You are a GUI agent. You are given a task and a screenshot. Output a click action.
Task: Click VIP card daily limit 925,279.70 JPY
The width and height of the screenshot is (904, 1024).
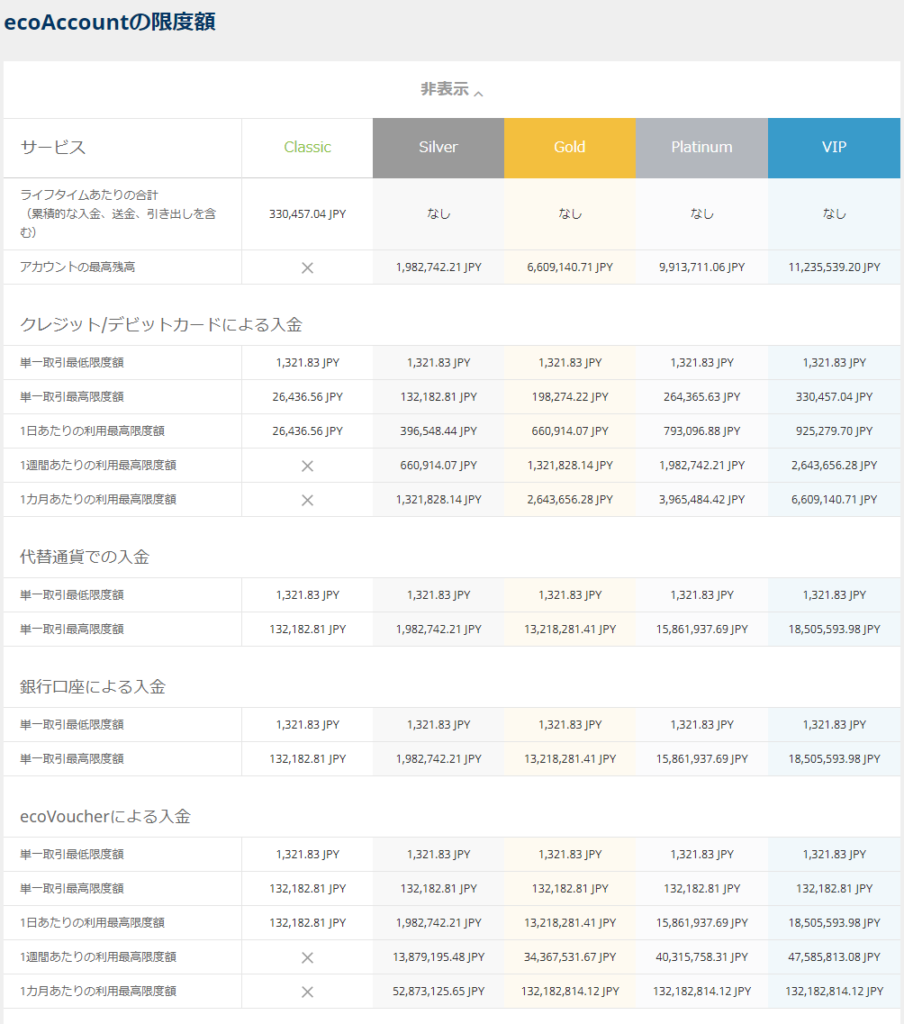click(834, 431)
